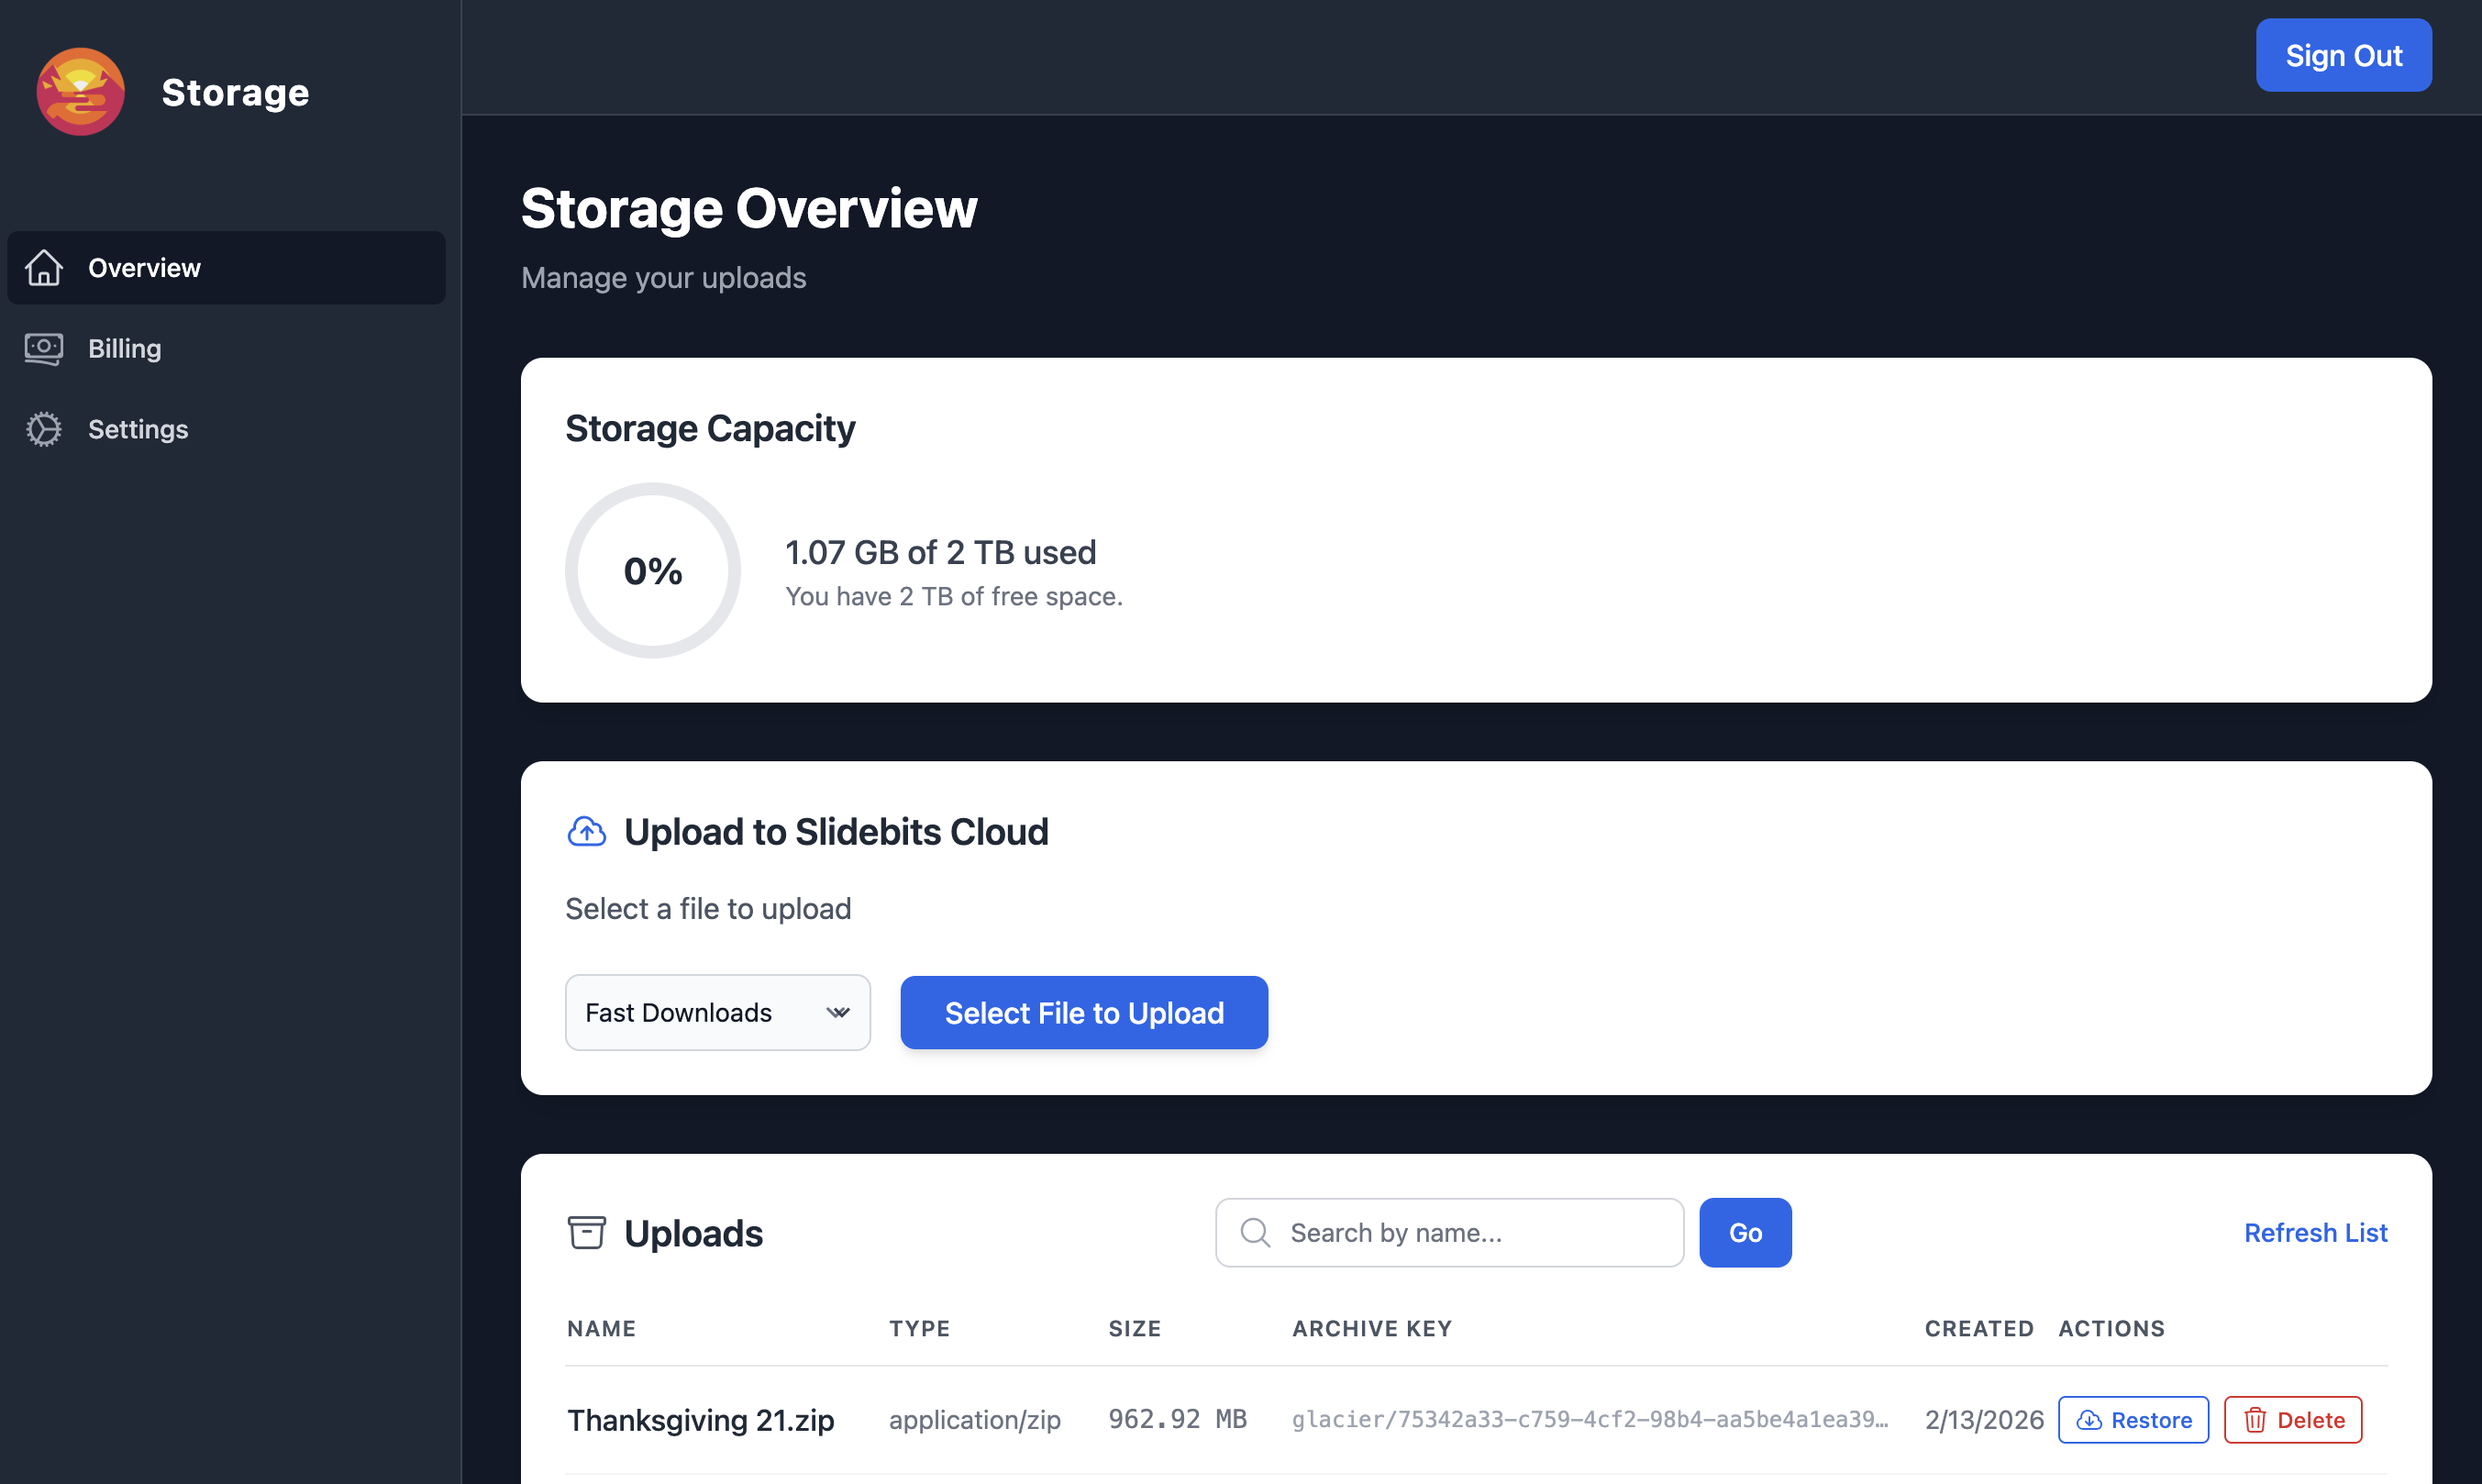Click the Settings gear icon in sidebar
2482x1484 pixels.
[44, 429]
